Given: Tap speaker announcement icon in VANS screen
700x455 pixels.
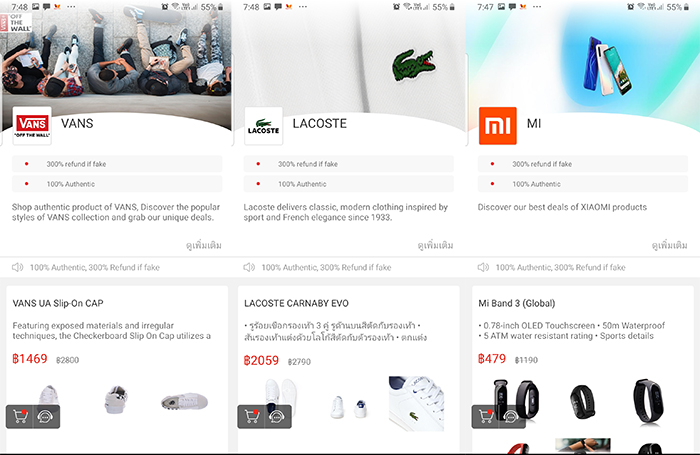Looking at the screenshot, I should (x=17, y=267).
